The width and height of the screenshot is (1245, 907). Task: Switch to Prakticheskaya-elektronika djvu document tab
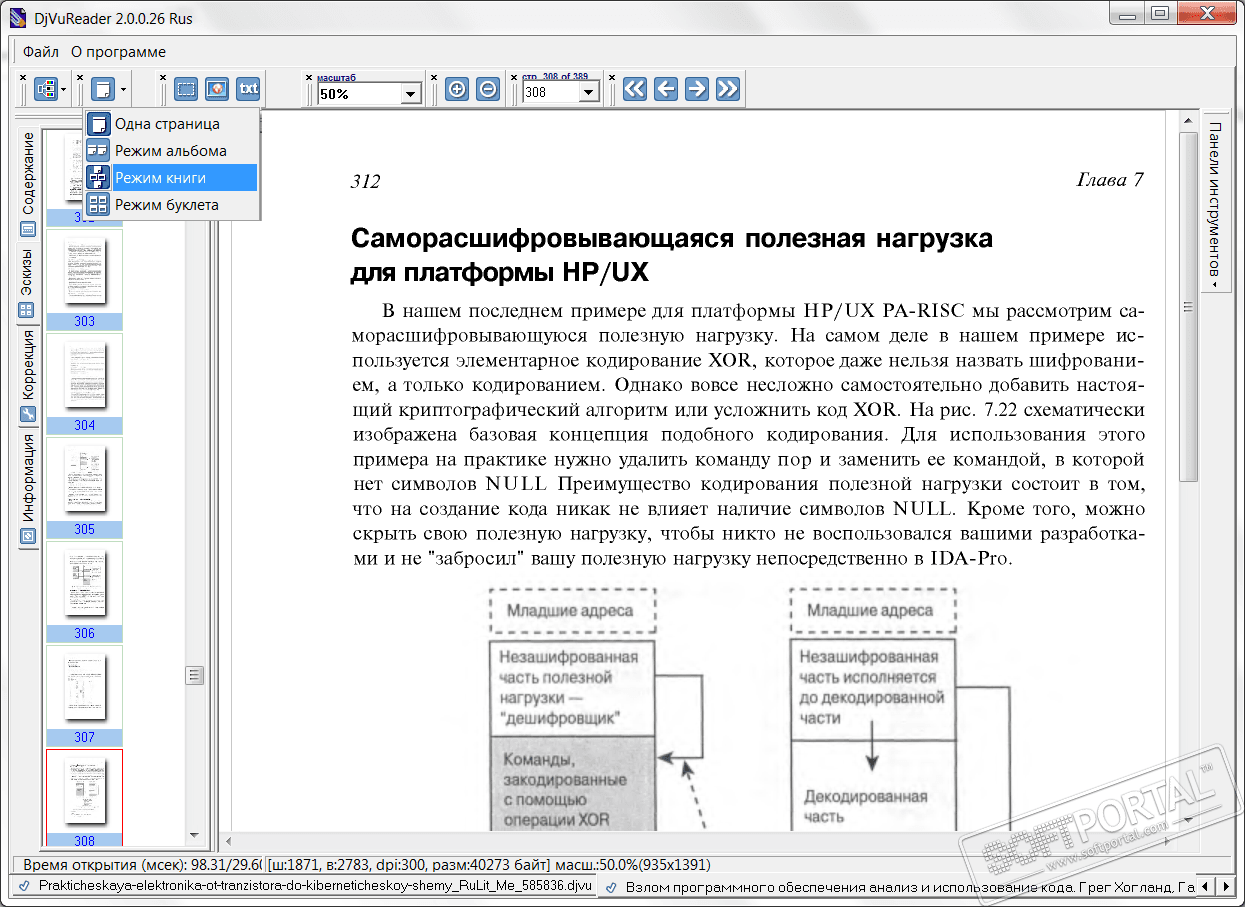306,886
